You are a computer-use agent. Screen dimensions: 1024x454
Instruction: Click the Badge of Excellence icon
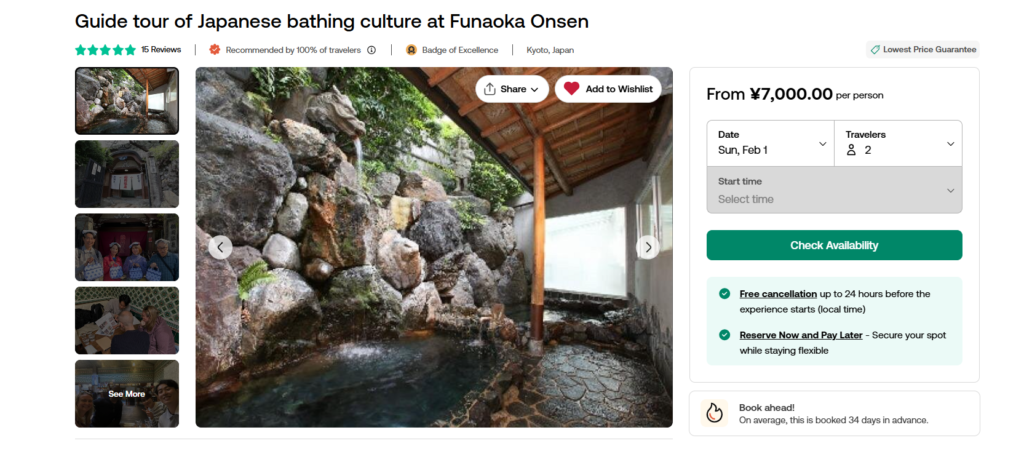click(411, 50)
